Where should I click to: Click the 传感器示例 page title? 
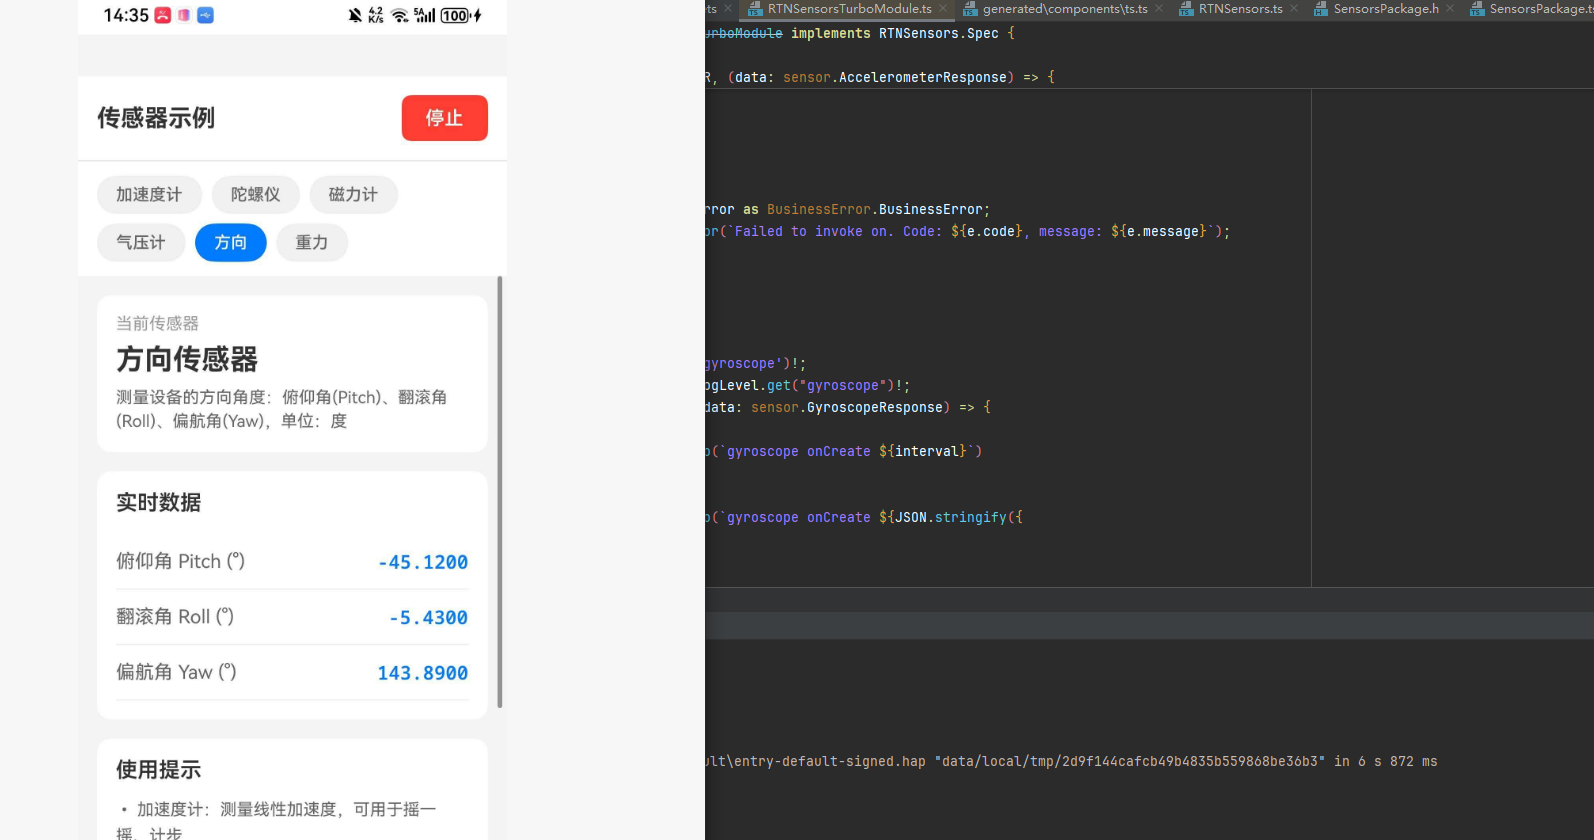156,118
